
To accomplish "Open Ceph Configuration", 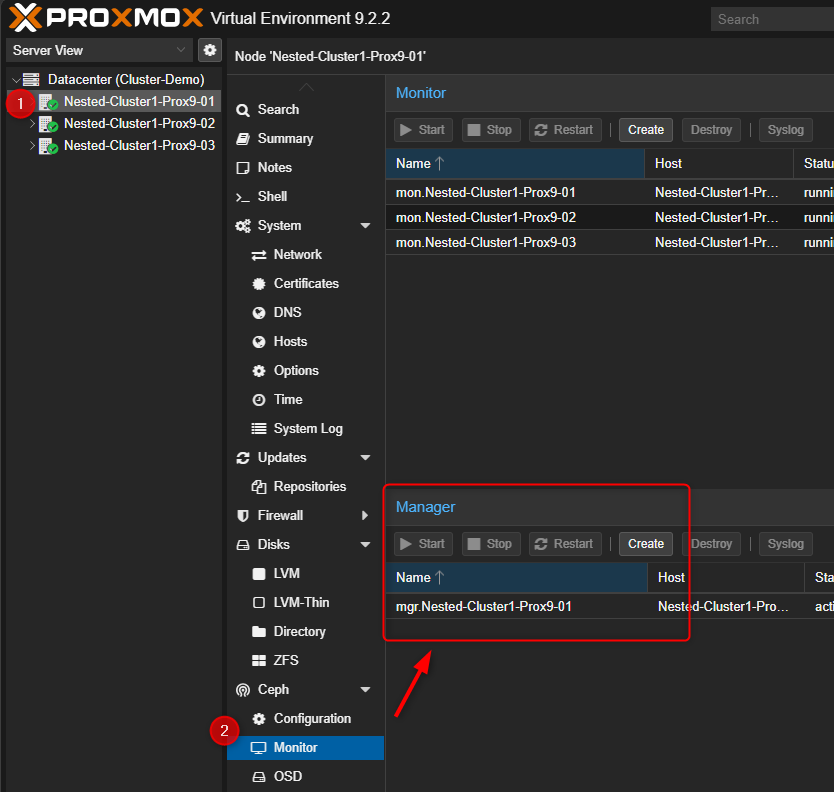I will [x=306, y=718].
